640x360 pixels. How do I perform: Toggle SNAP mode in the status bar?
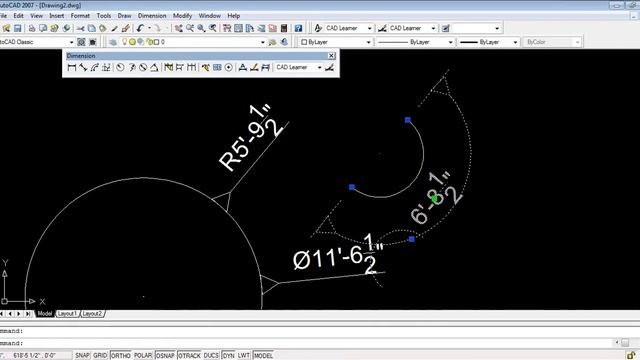[82, 356]
